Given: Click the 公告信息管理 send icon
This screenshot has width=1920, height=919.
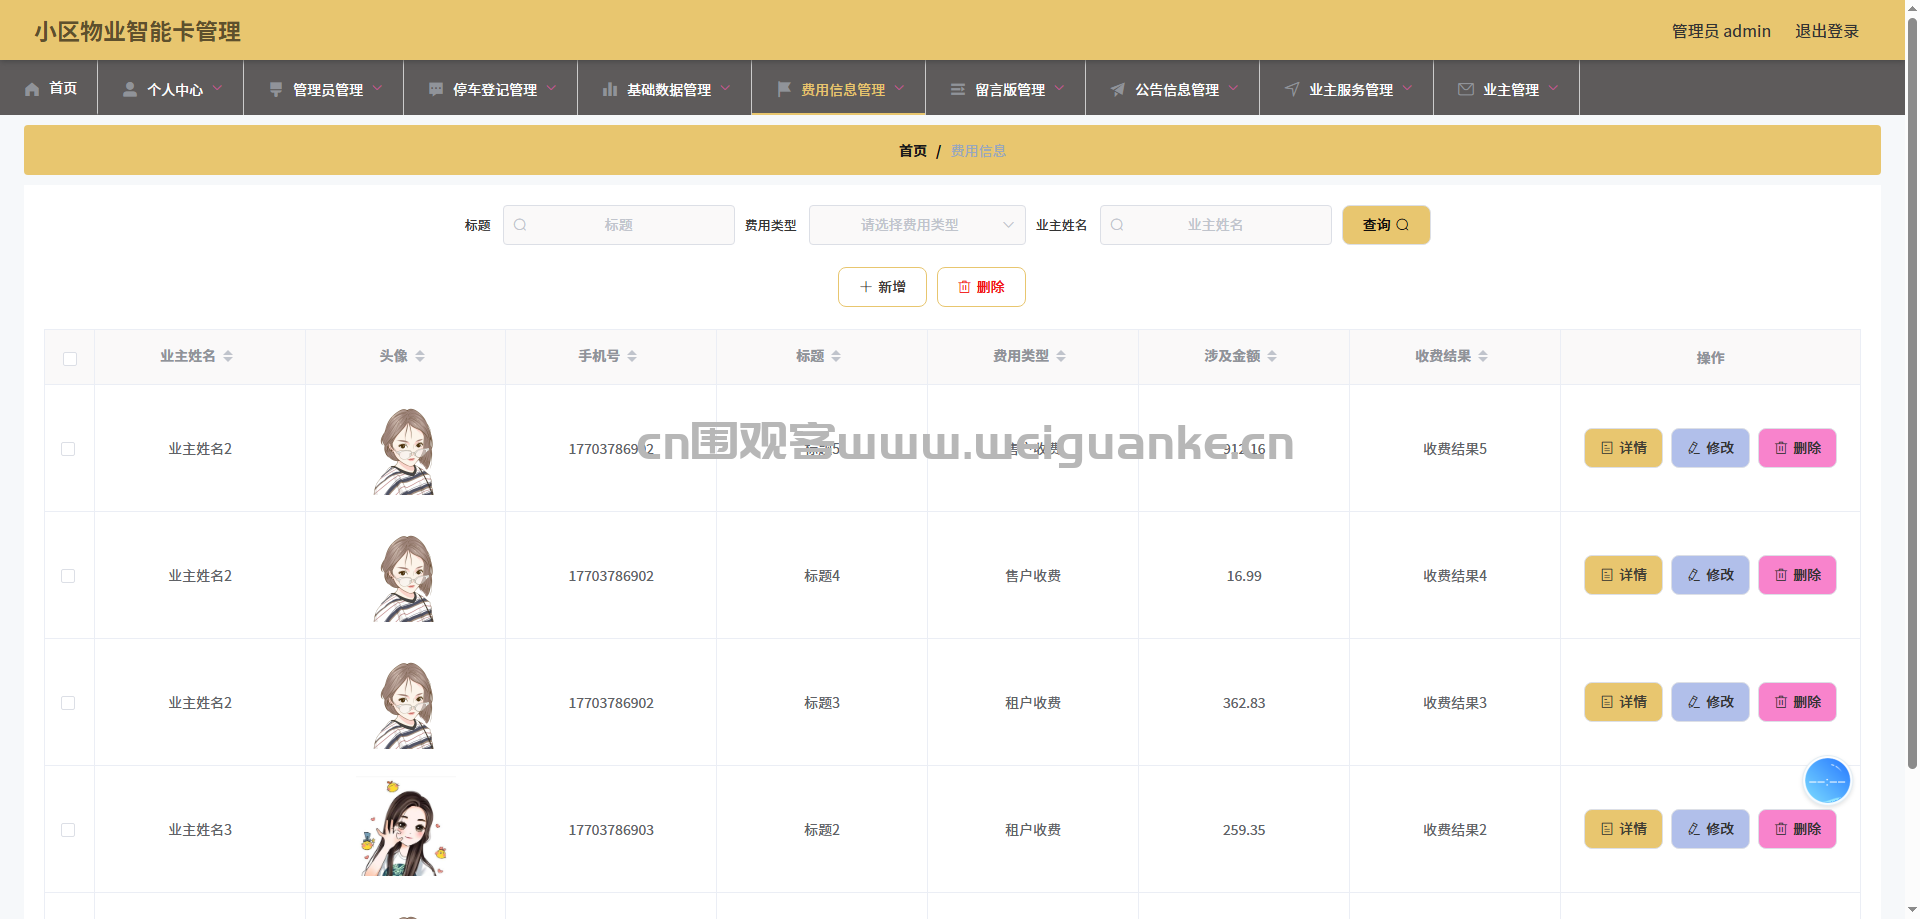Looking at the screenshot, I should 1117,89.
